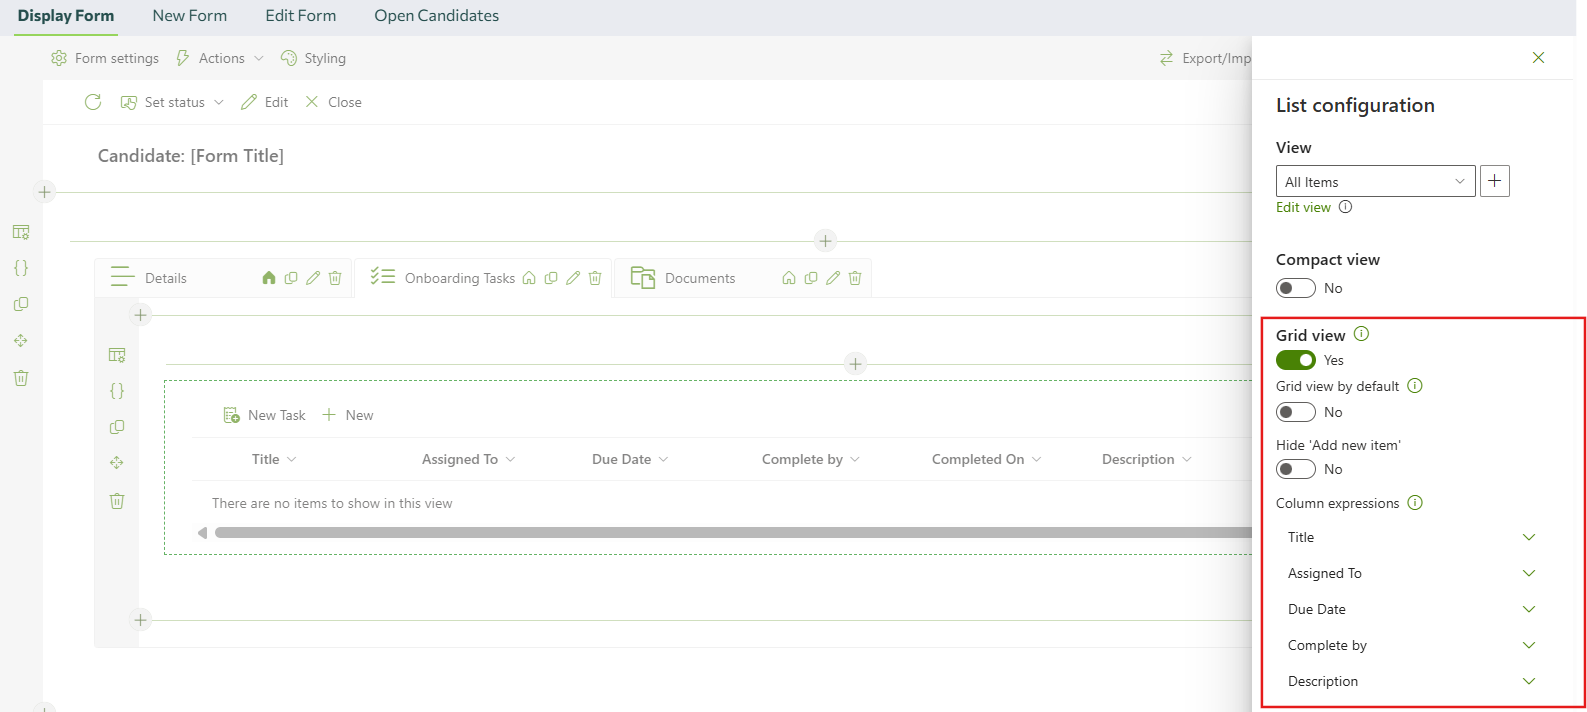Screen dimensions: 1587x712
Task: Toggle the Compact view switch
Action: (x=1296, y=288)
